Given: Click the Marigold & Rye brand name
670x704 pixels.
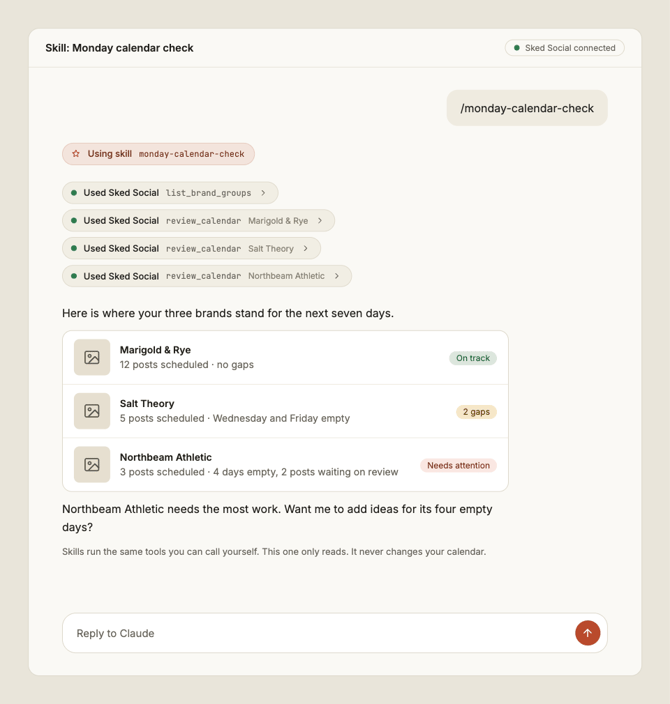Looking at the screenshot, I should 155,350.
